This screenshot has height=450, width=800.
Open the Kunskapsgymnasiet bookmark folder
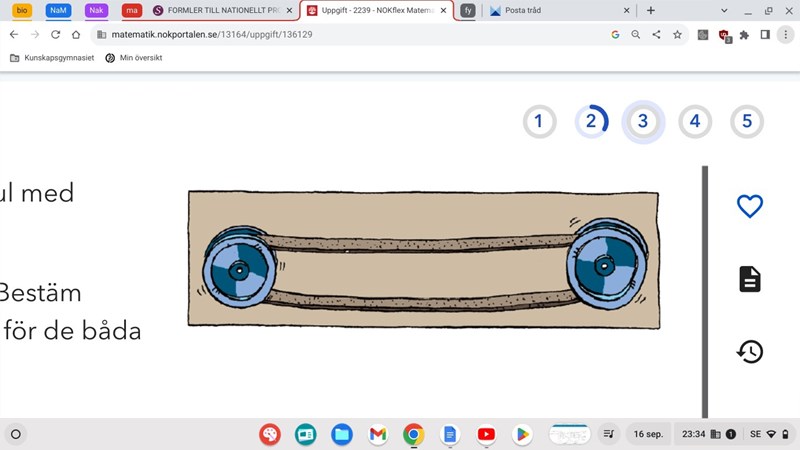pos(50,58)
